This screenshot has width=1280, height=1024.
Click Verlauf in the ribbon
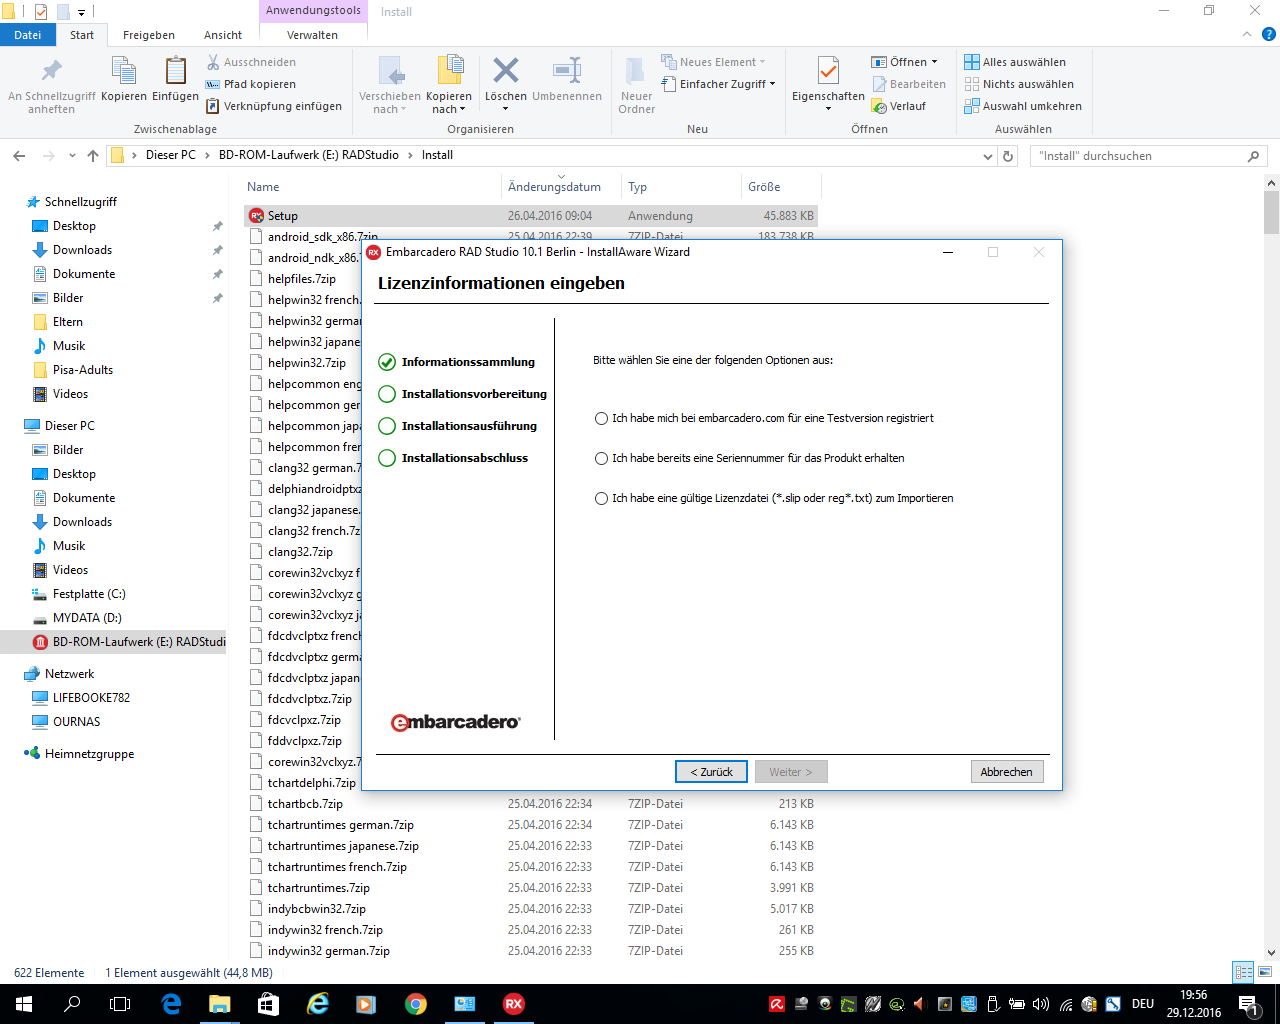(899, 106)
